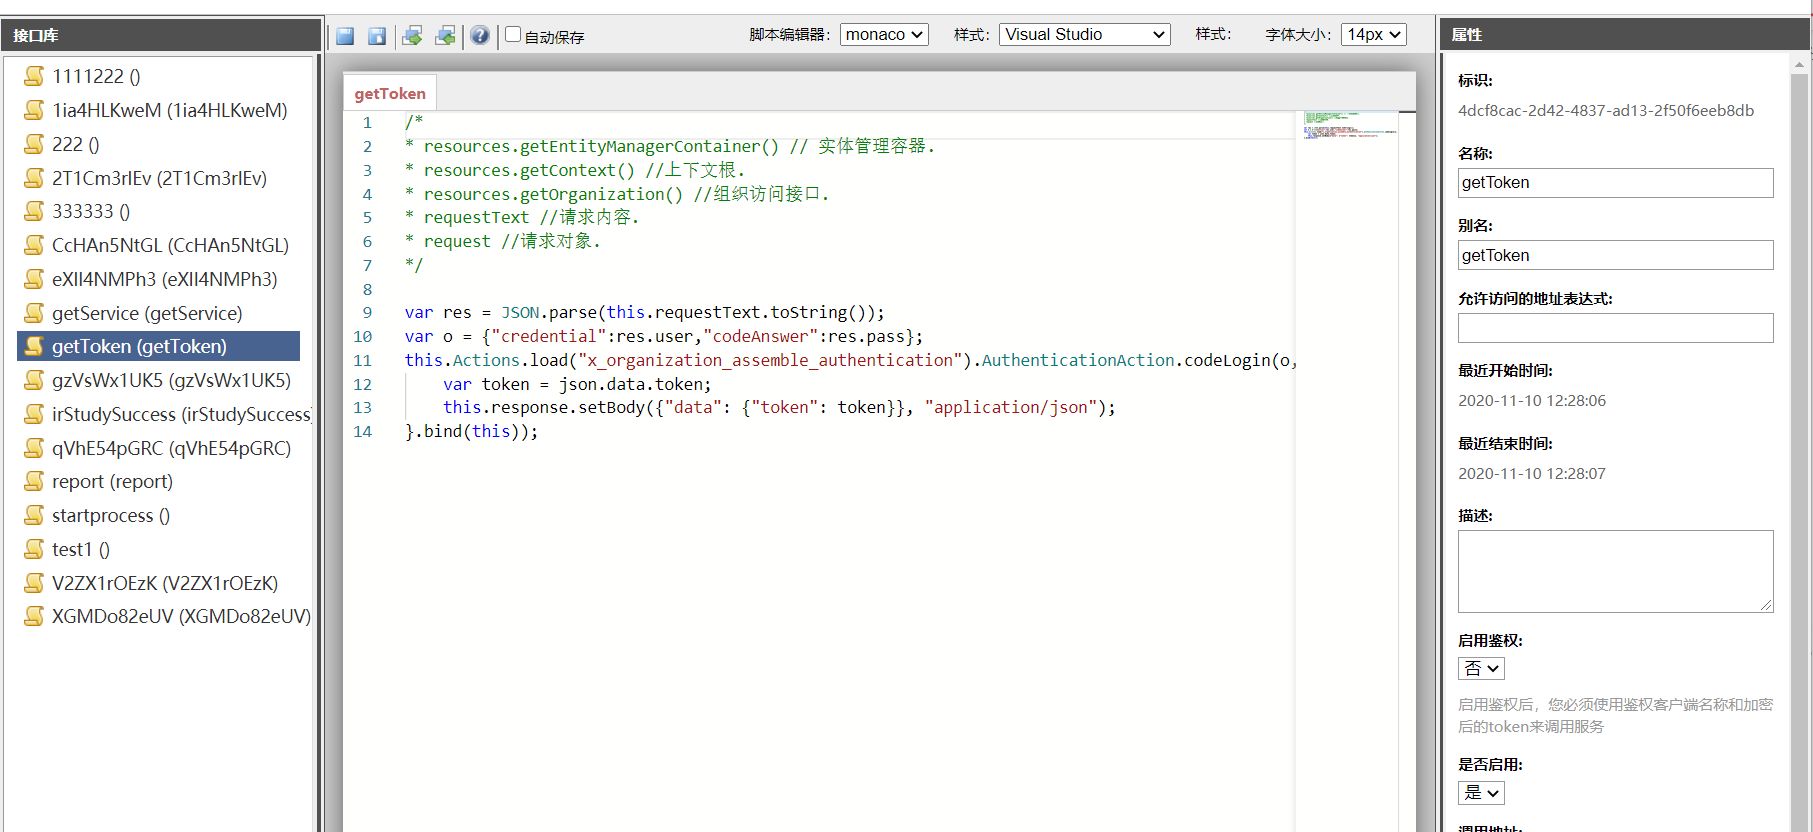Click the left green-arrow window icon
Image resolution: width=1813 pixels, height=832 pixels.
coord(412,36)
